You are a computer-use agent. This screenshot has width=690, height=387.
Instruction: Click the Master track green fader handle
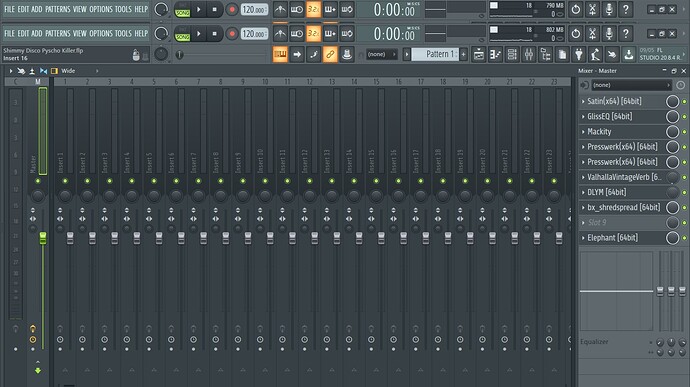click(43, 238)
